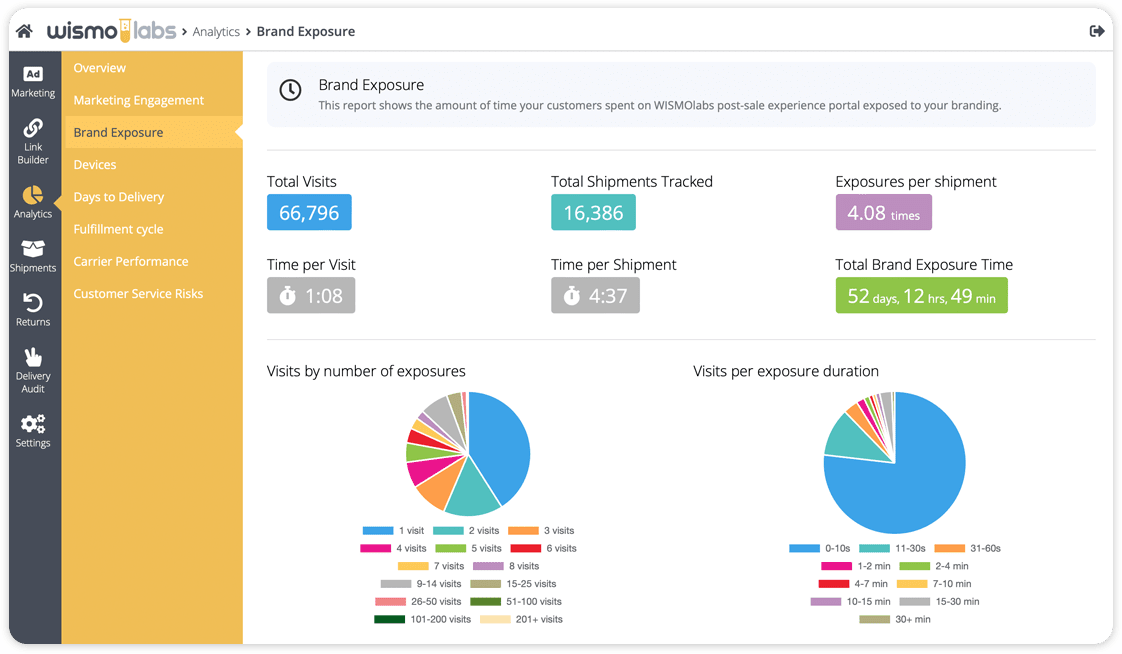1122x654 pixels.
Task: Open the Customer Service Risks report
Action: 138,293
